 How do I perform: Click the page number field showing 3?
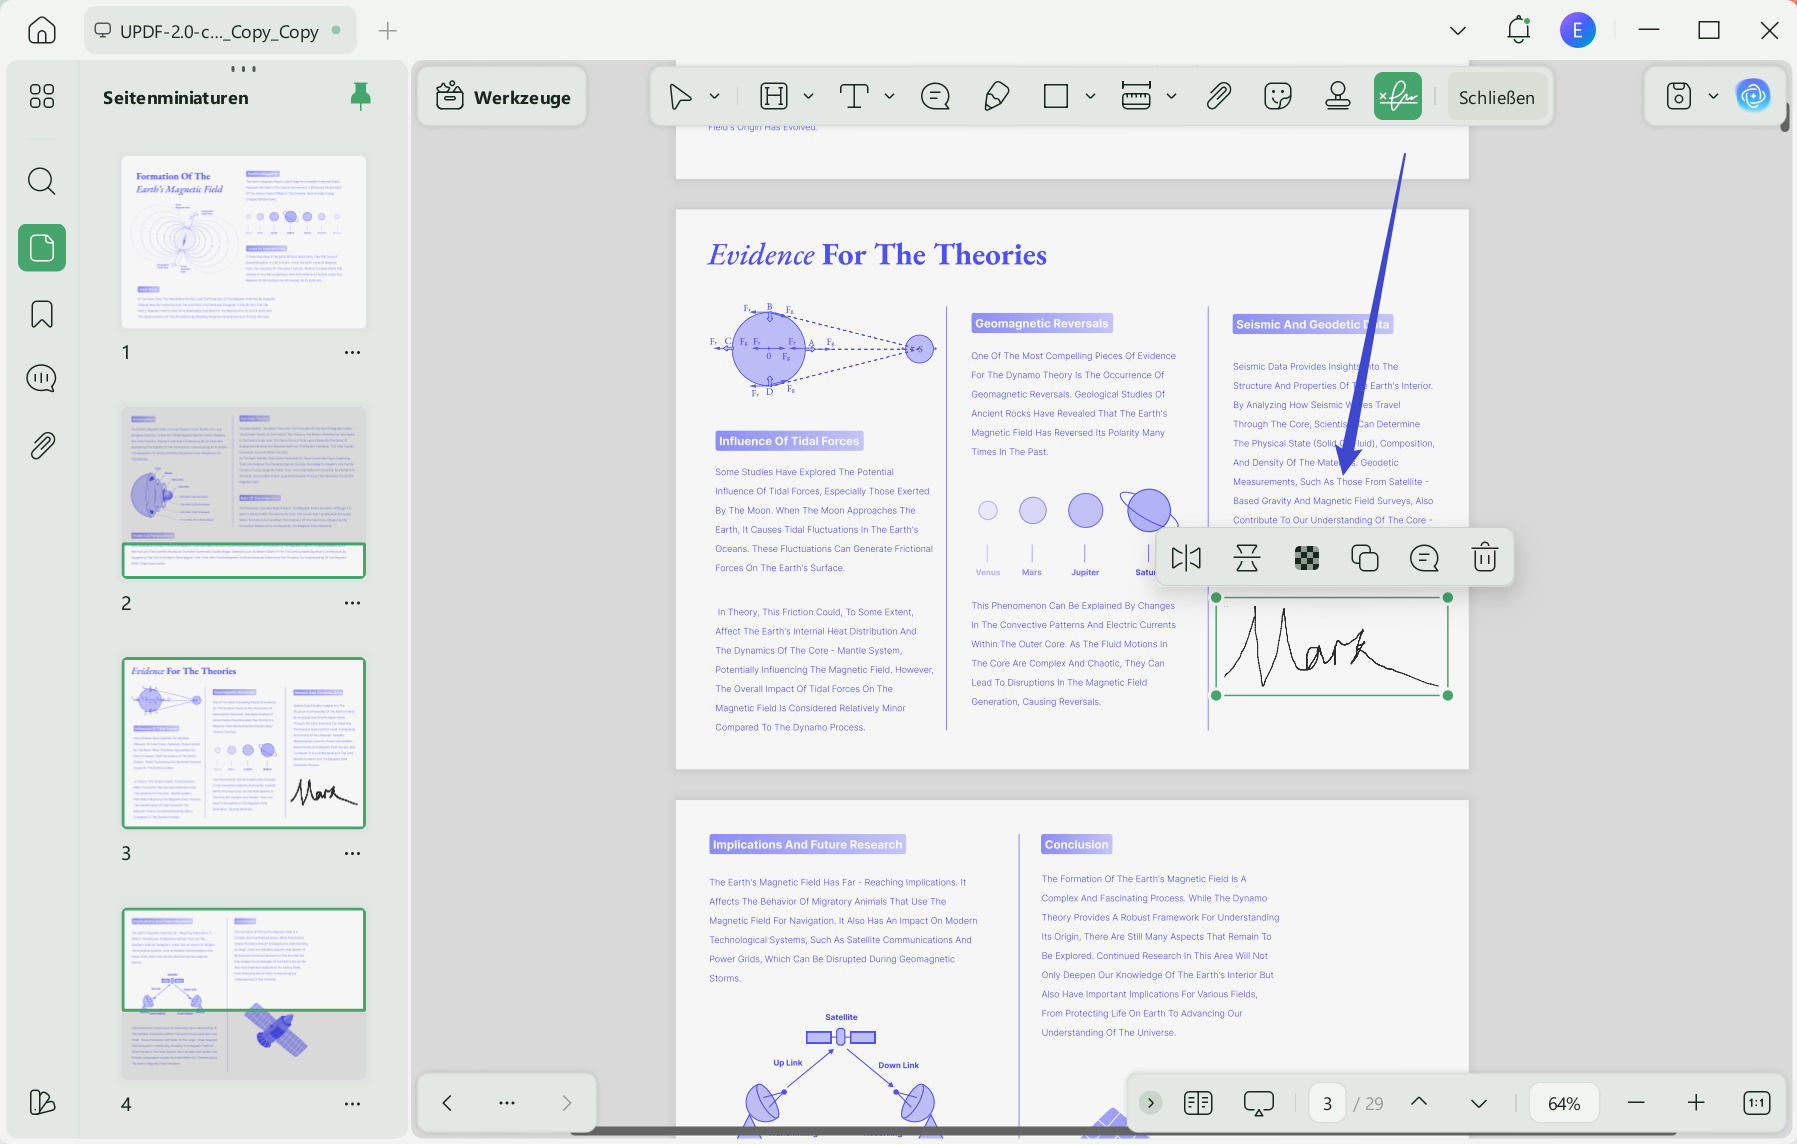tap(1327, 1103)
